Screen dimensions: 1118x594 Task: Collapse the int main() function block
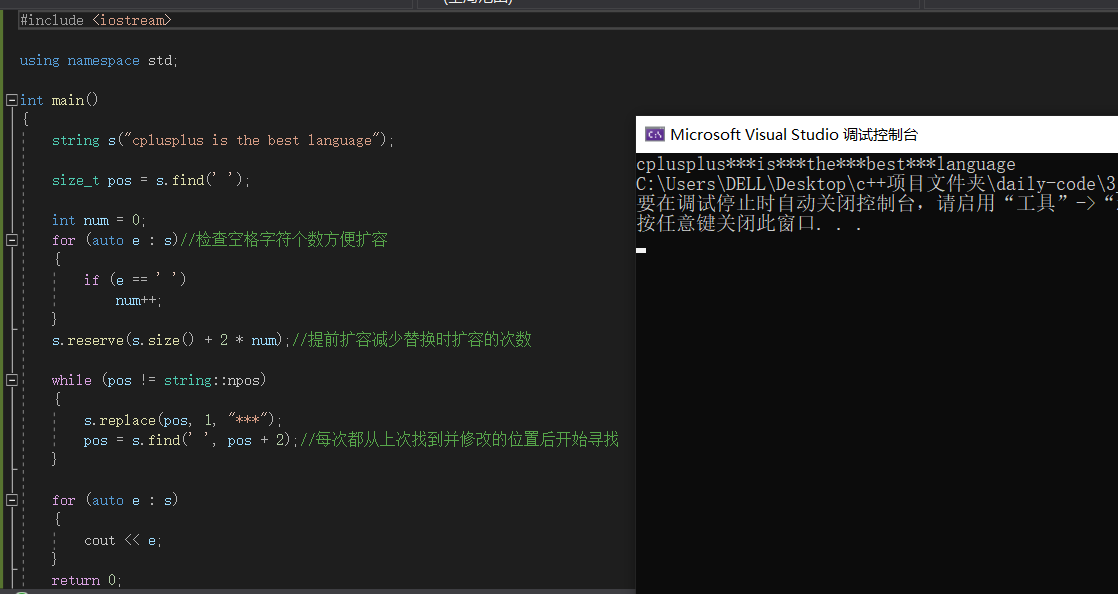tap(11, 101)
